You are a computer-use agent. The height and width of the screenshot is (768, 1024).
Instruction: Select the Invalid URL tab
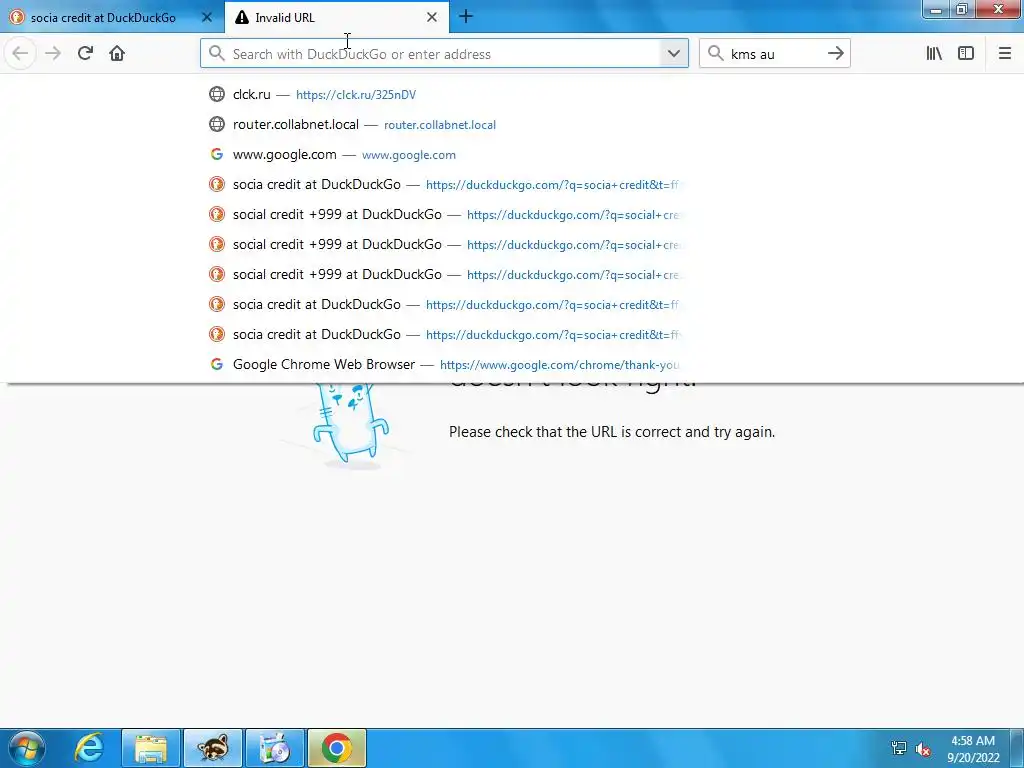pyautogui.click(x=336, y=18)
